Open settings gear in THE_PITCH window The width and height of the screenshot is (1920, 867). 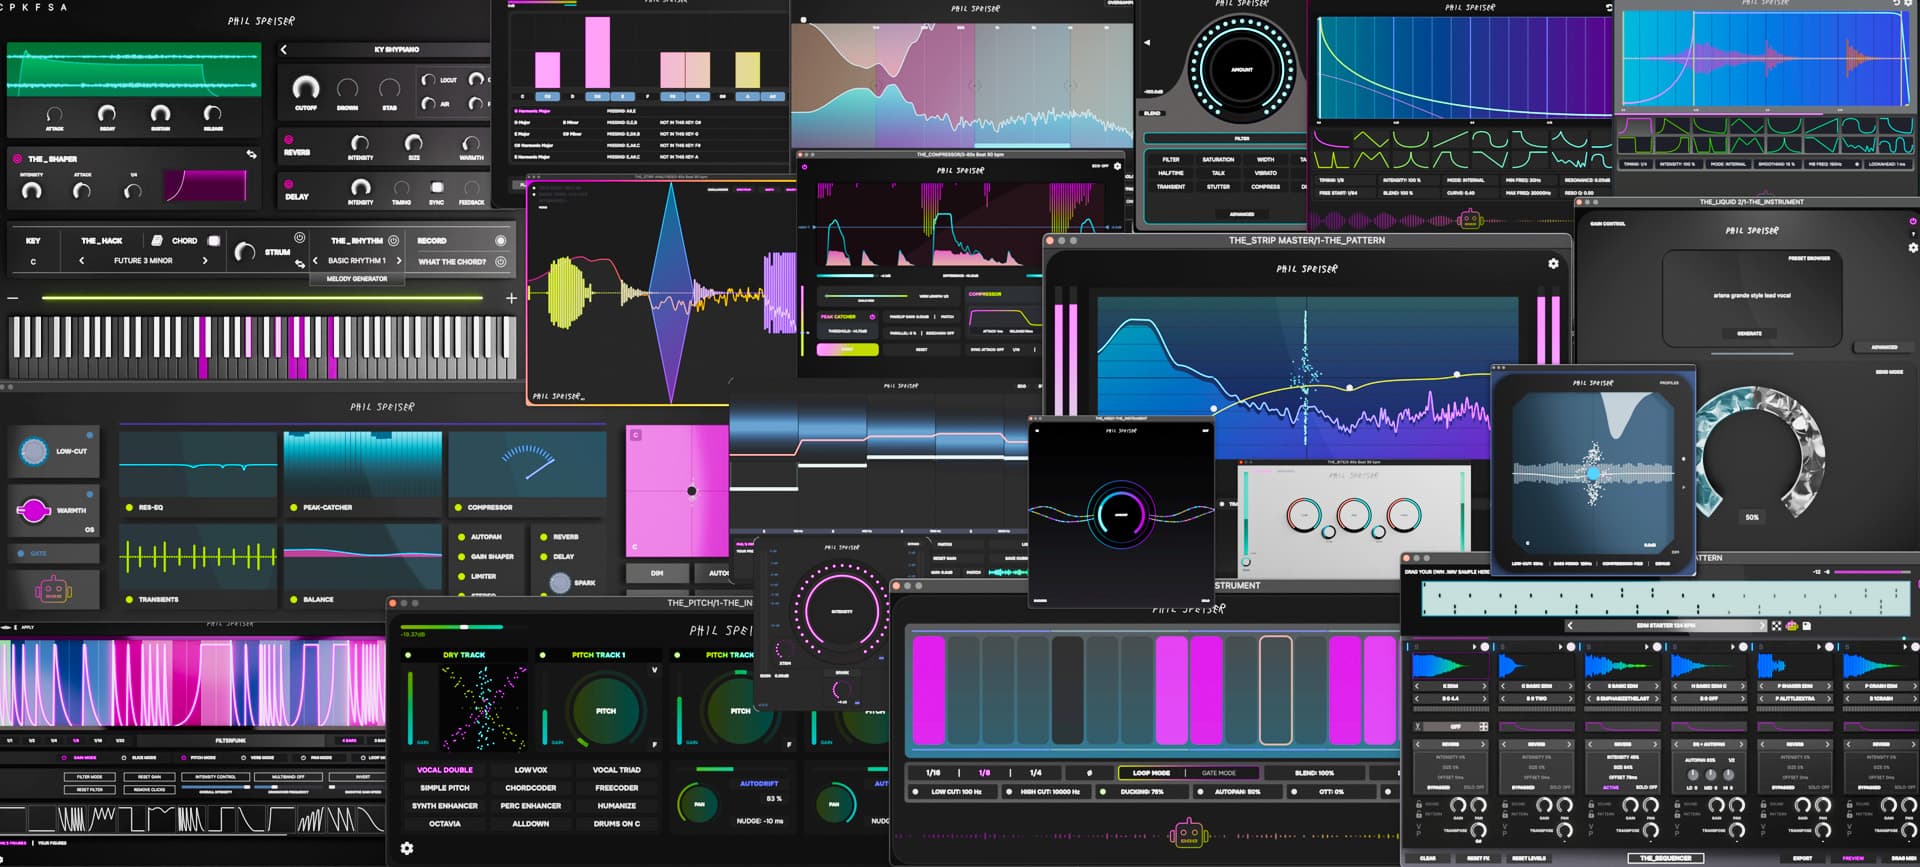(x=407, y=848)
